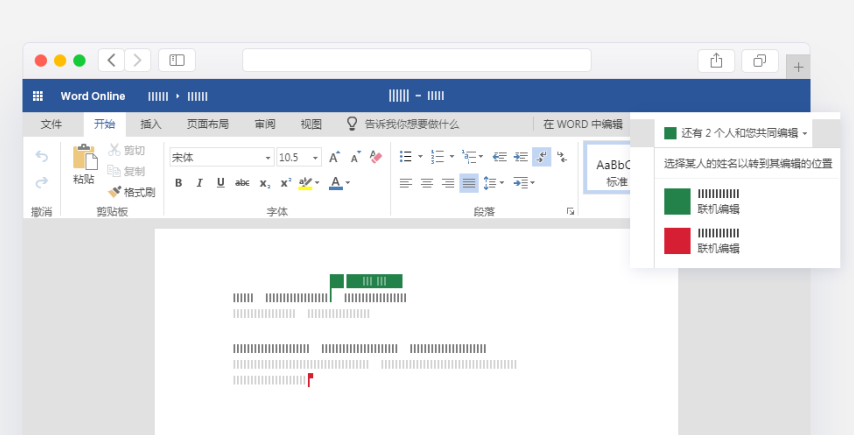The image size is (854, 435).
Task: Click the Grow Font icon
Action: tap(334, 157)
